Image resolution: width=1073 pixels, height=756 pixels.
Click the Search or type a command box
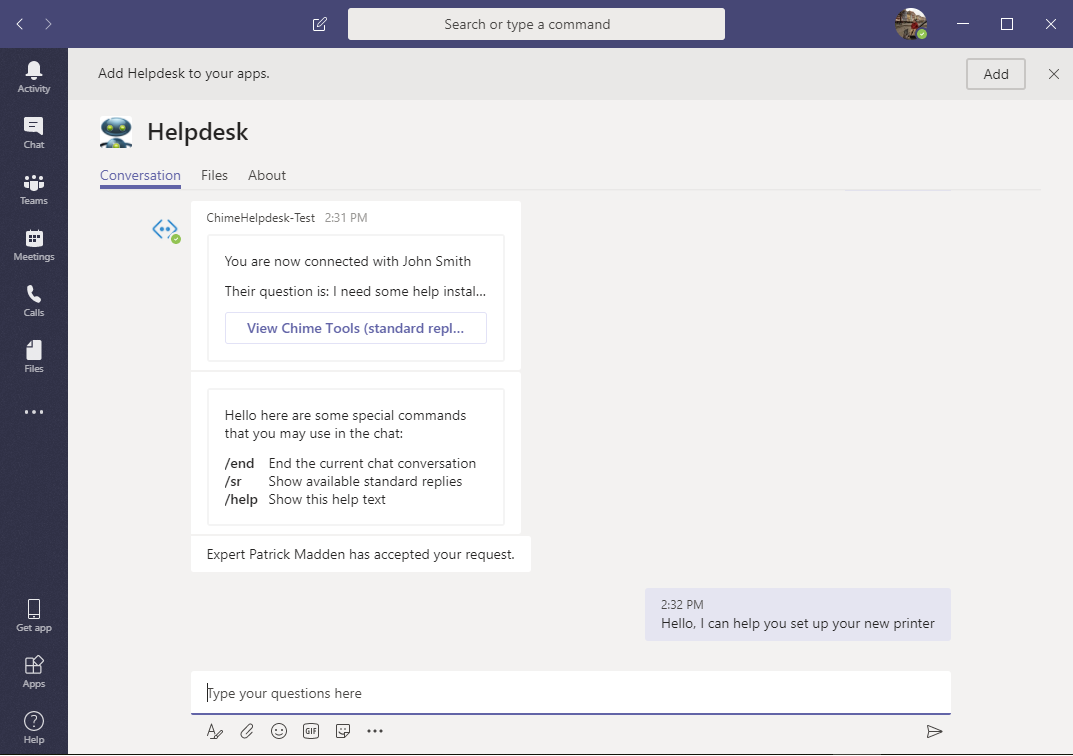536,24
